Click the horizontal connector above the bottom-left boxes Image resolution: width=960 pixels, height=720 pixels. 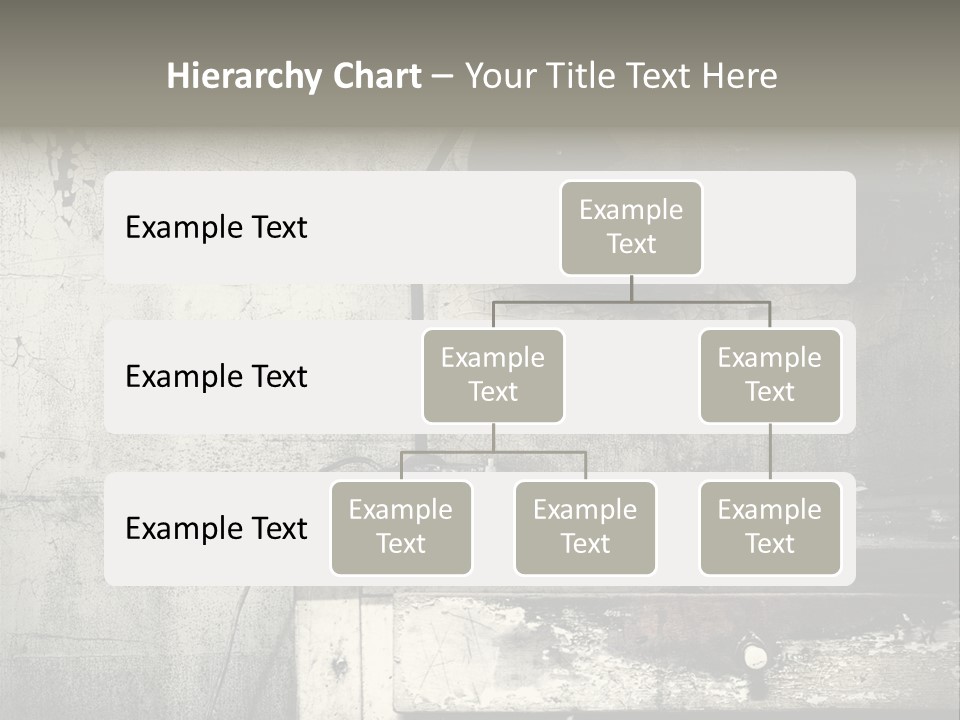point(540,452)
